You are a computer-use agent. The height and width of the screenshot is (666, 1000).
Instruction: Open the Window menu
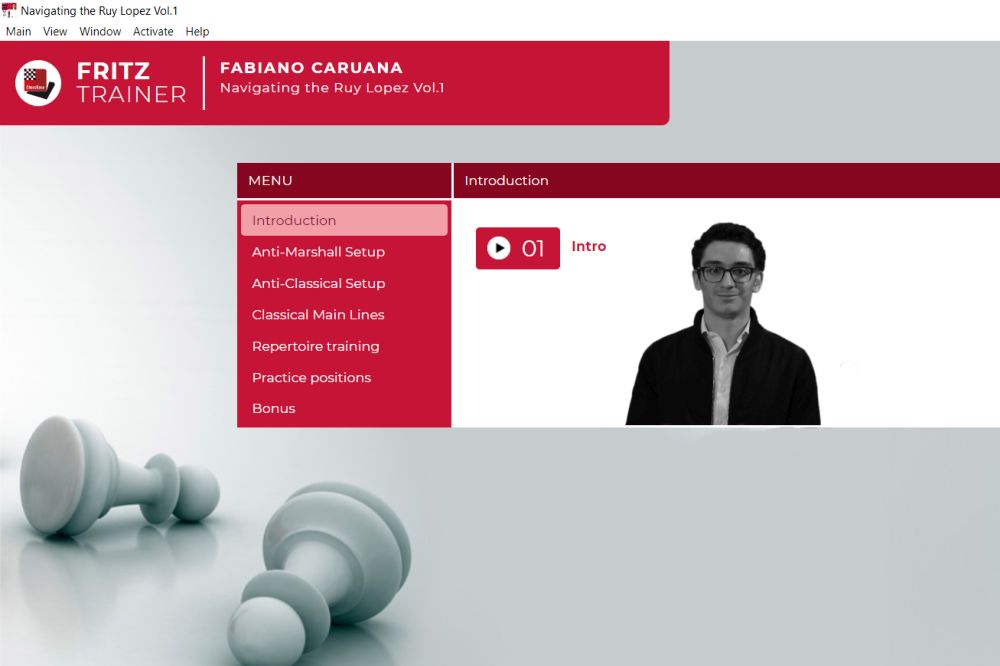(x=100, y=31)
